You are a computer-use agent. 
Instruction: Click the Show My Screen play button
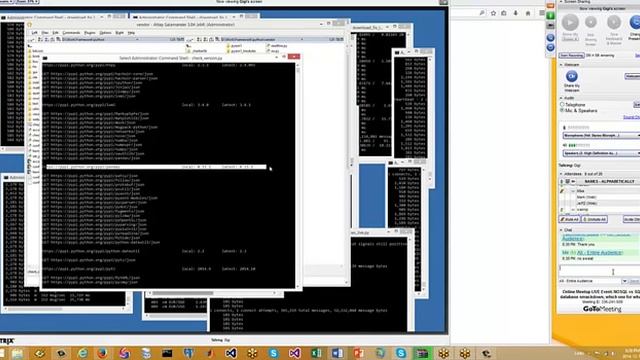pos(570,23)
